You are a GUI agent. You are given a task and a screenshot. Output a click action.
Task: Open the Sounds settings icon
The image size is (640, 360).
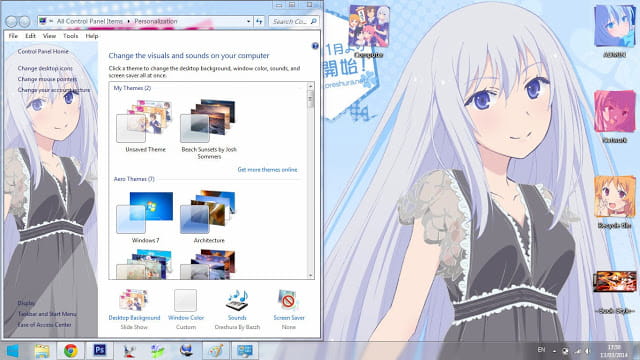coord(237,301)
